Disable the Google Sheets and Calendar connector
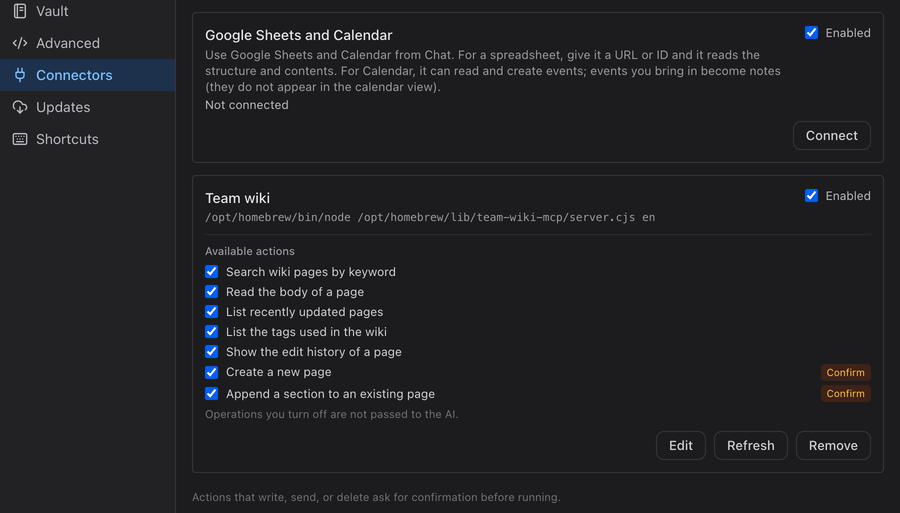 tap(812, 33)
